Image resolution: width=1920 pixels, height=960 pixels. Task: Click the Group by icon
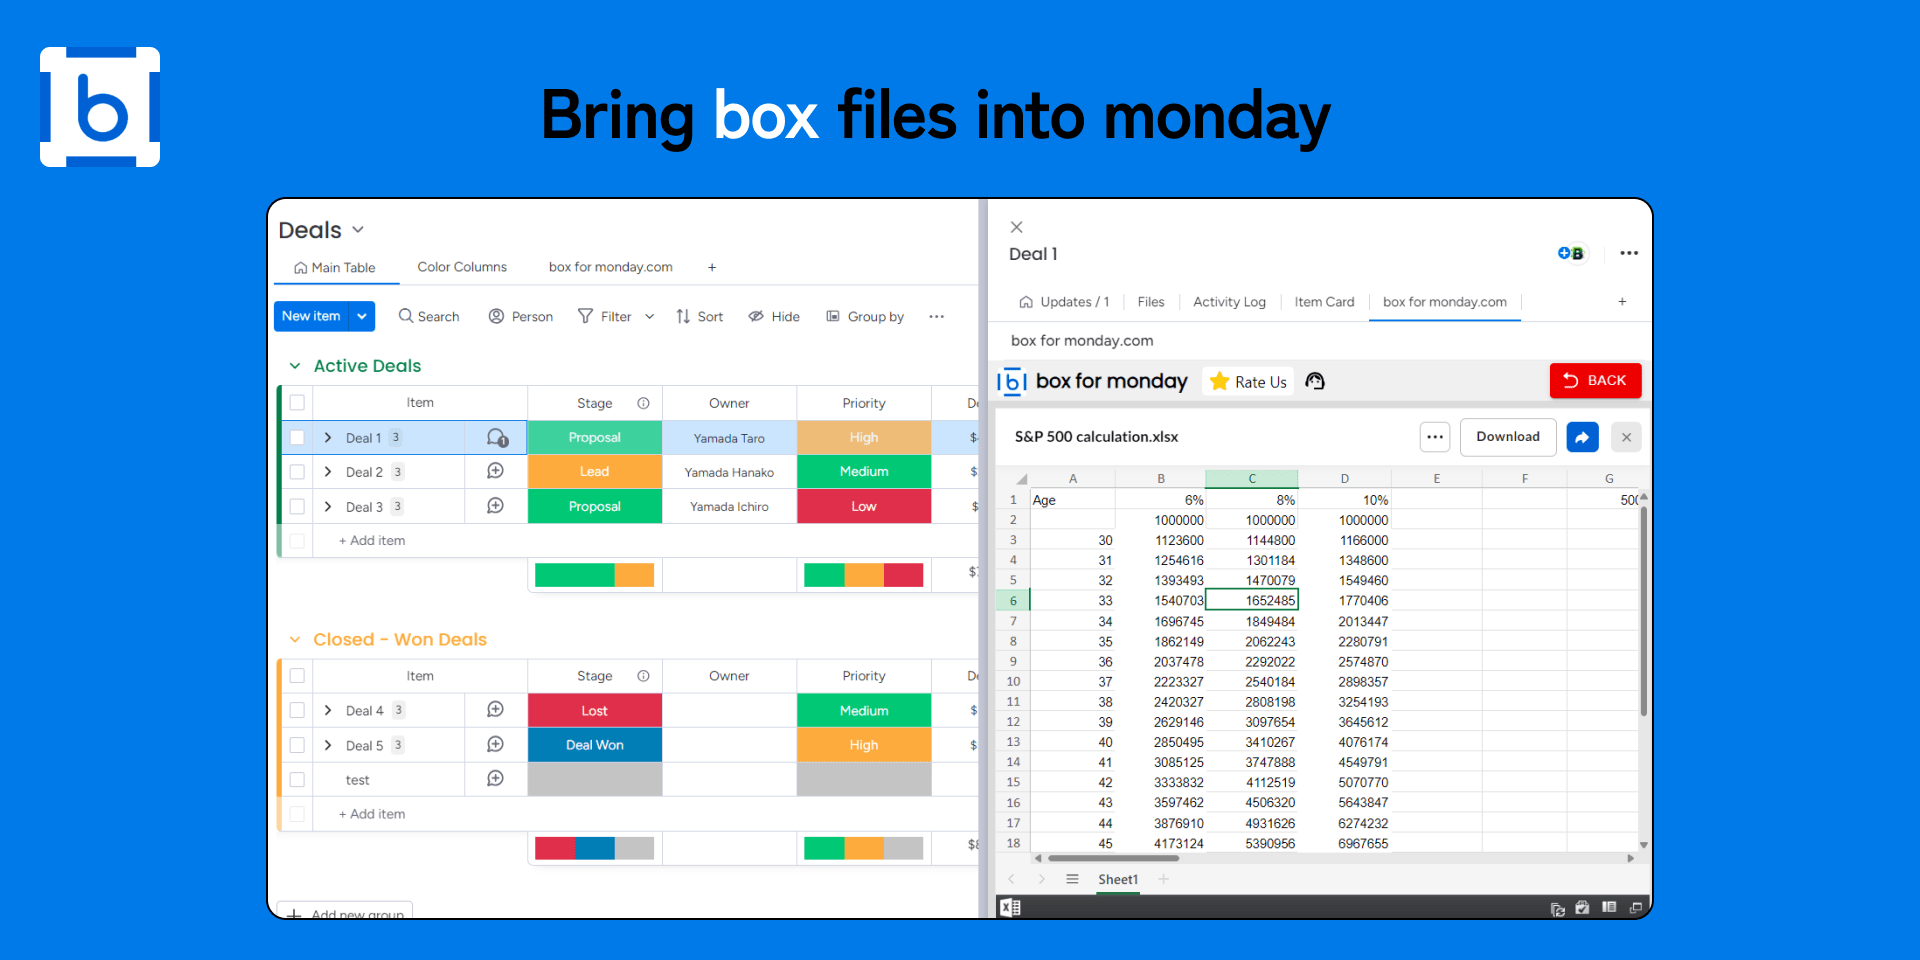pyautogui.click(x=832, y=316)
